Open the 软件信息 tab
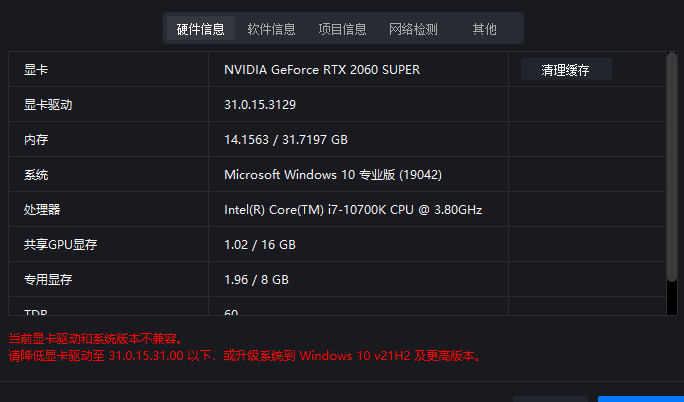Image resolution: width=684 pixels, height=402 pixels. click(x=271, y=29)
